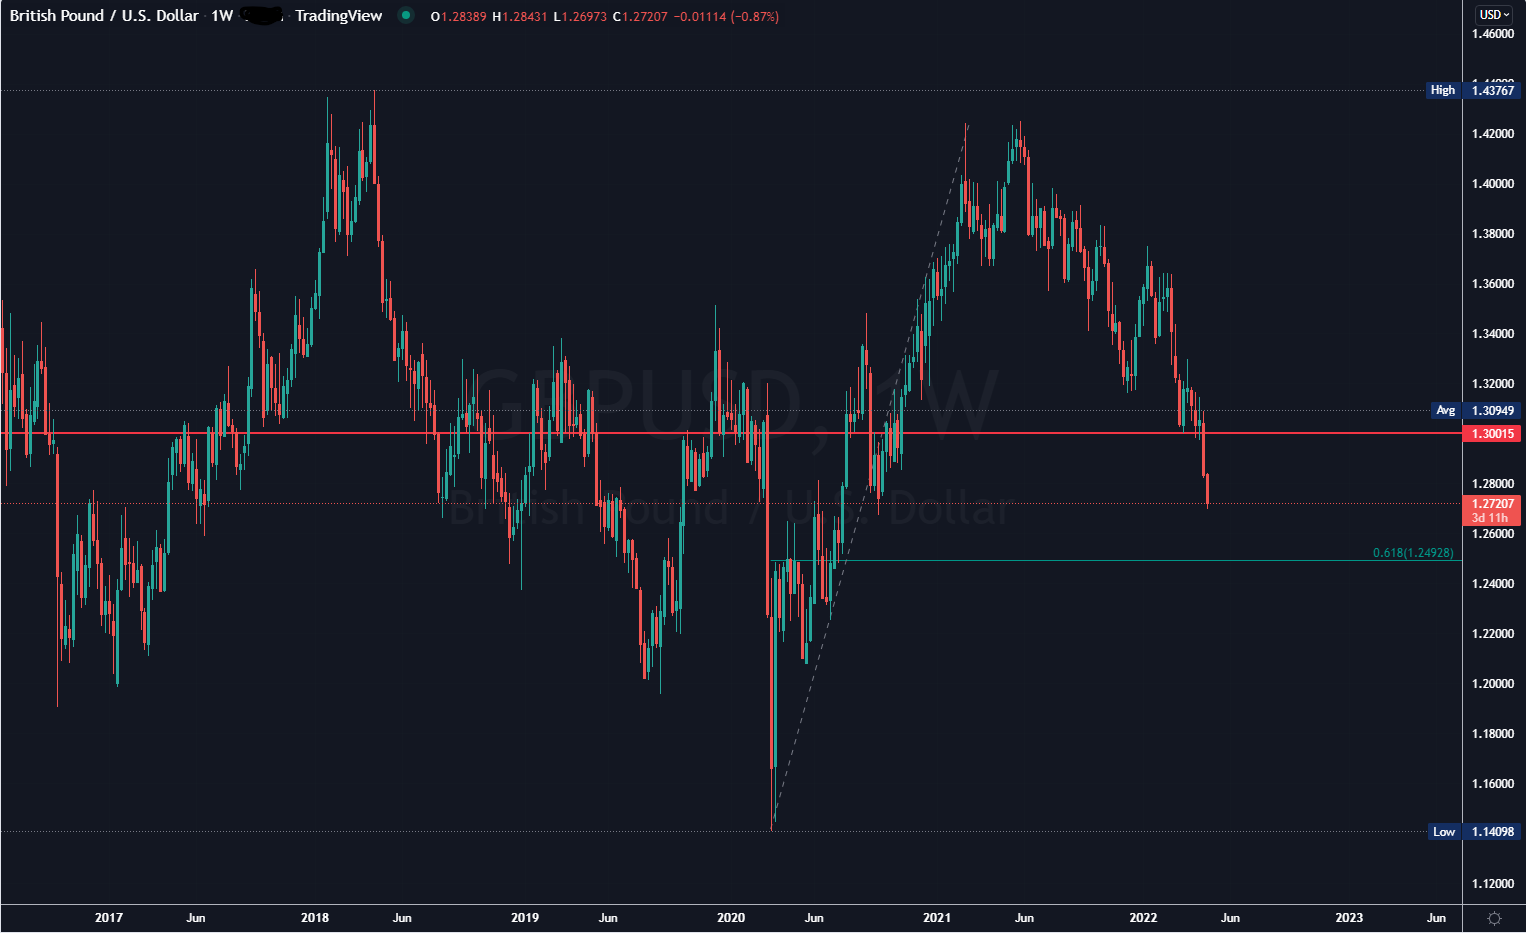Open chart settings with the gear icon
The height and width of the screenshot is (933, 1526).
click(x=1496, y=916)
